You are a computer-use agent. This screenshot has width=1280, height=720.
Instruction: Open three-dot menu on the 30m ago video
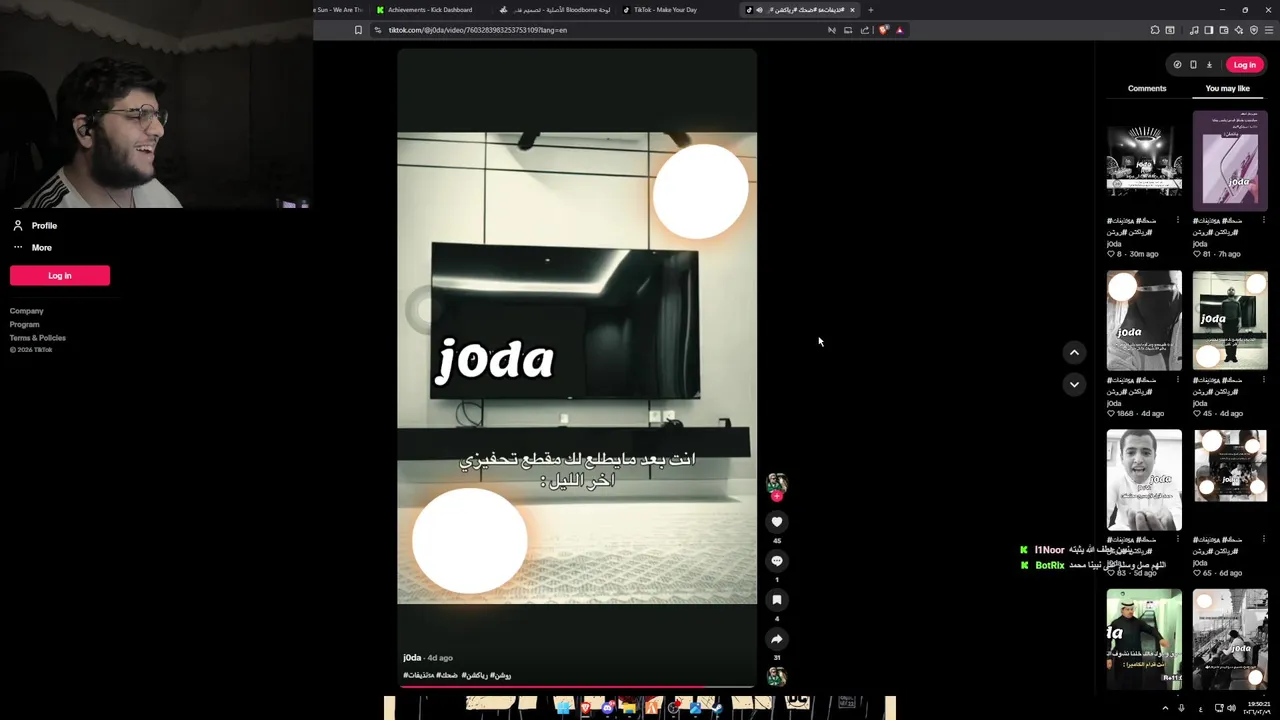1177,220
